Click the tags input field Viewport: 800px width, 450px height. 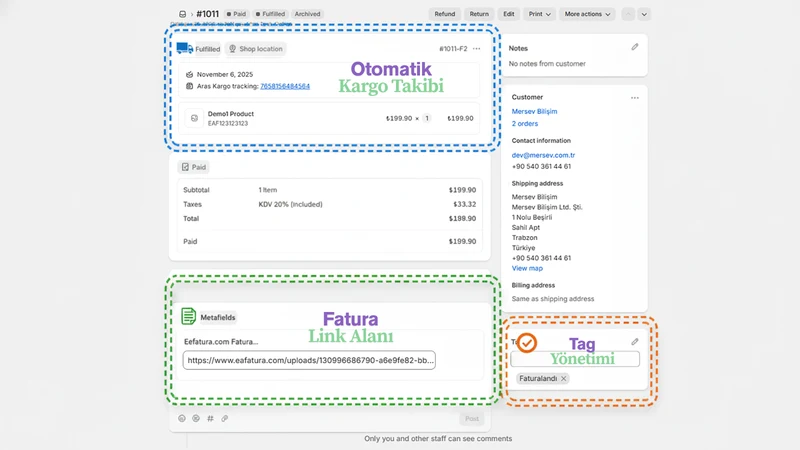[575, 359]
